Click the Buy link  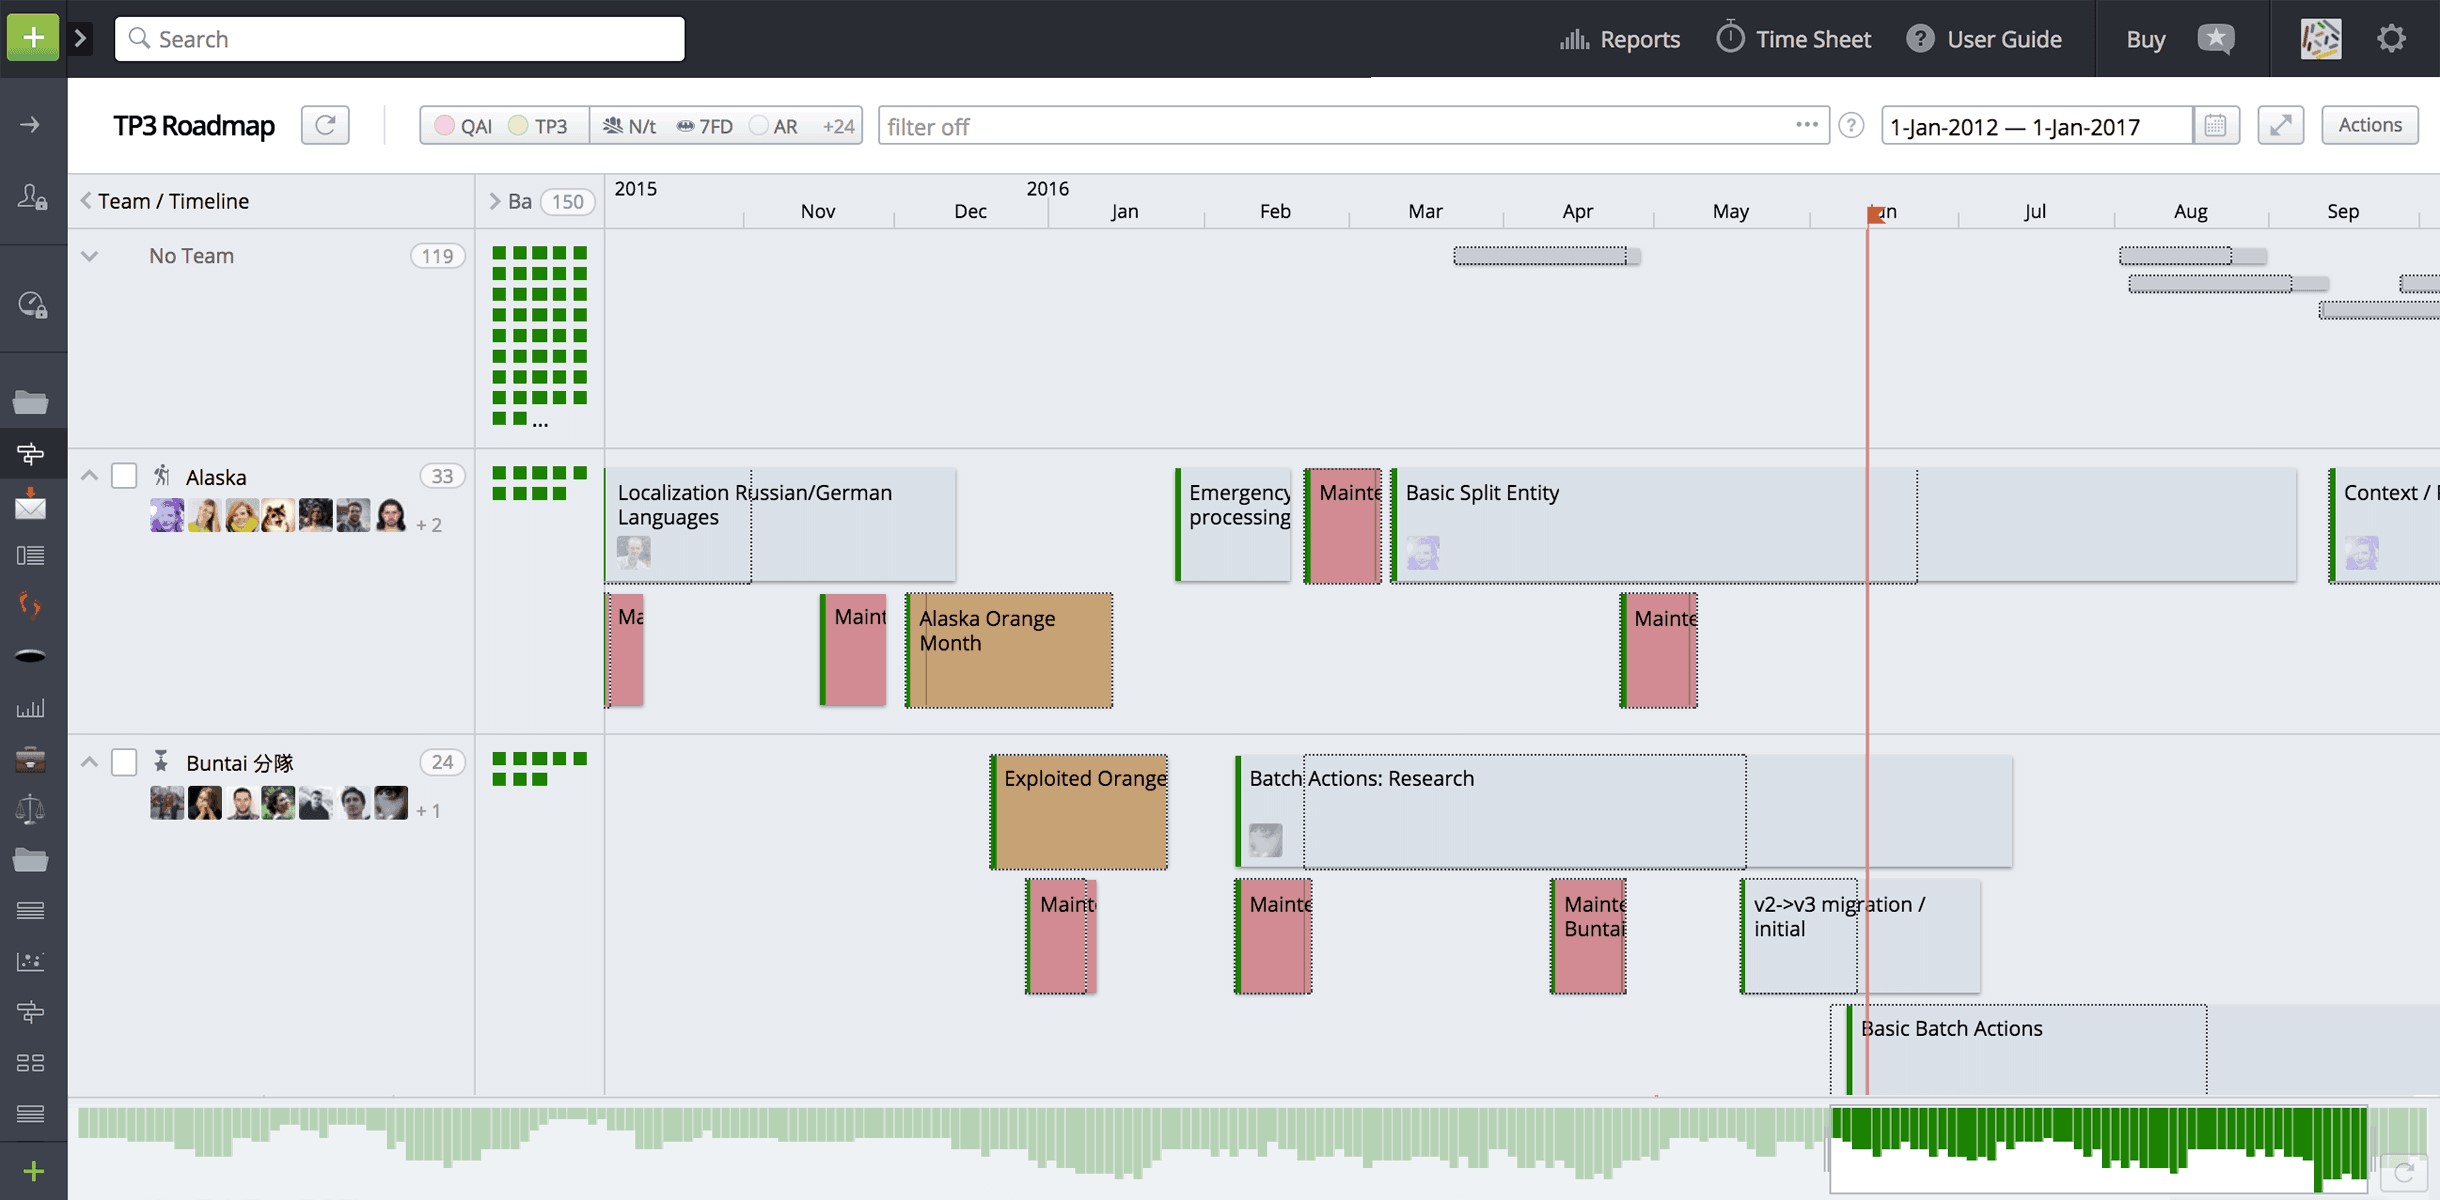tap(2145, 39)
